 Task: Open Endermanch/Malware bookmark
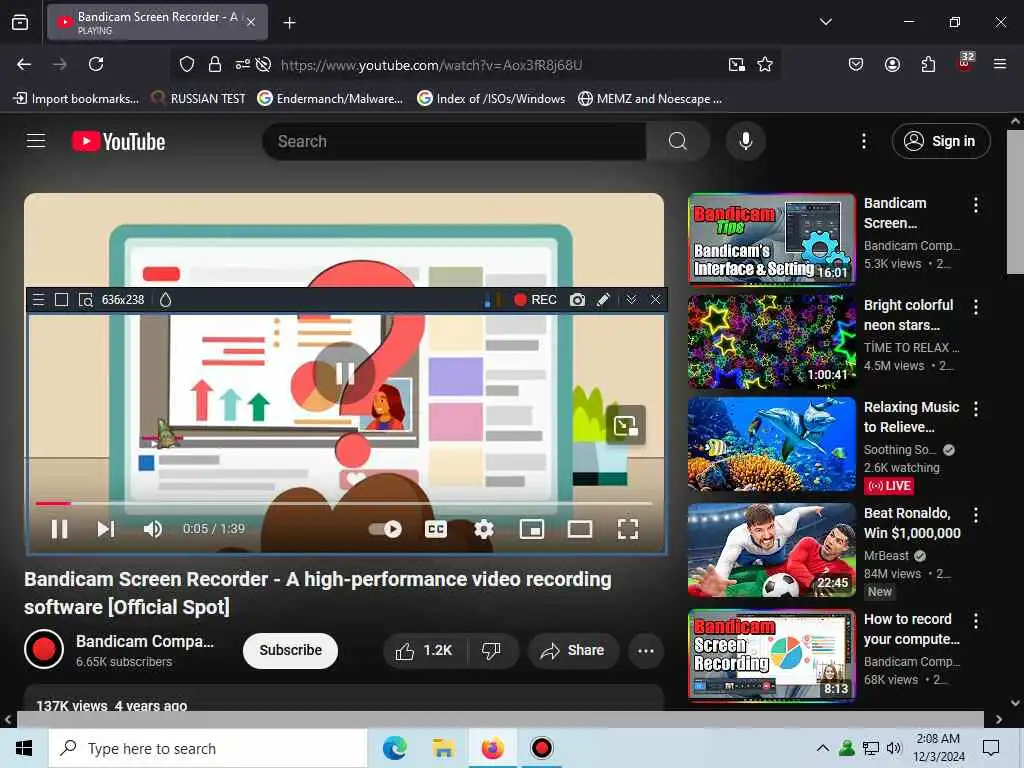click(x=330, y=99)
